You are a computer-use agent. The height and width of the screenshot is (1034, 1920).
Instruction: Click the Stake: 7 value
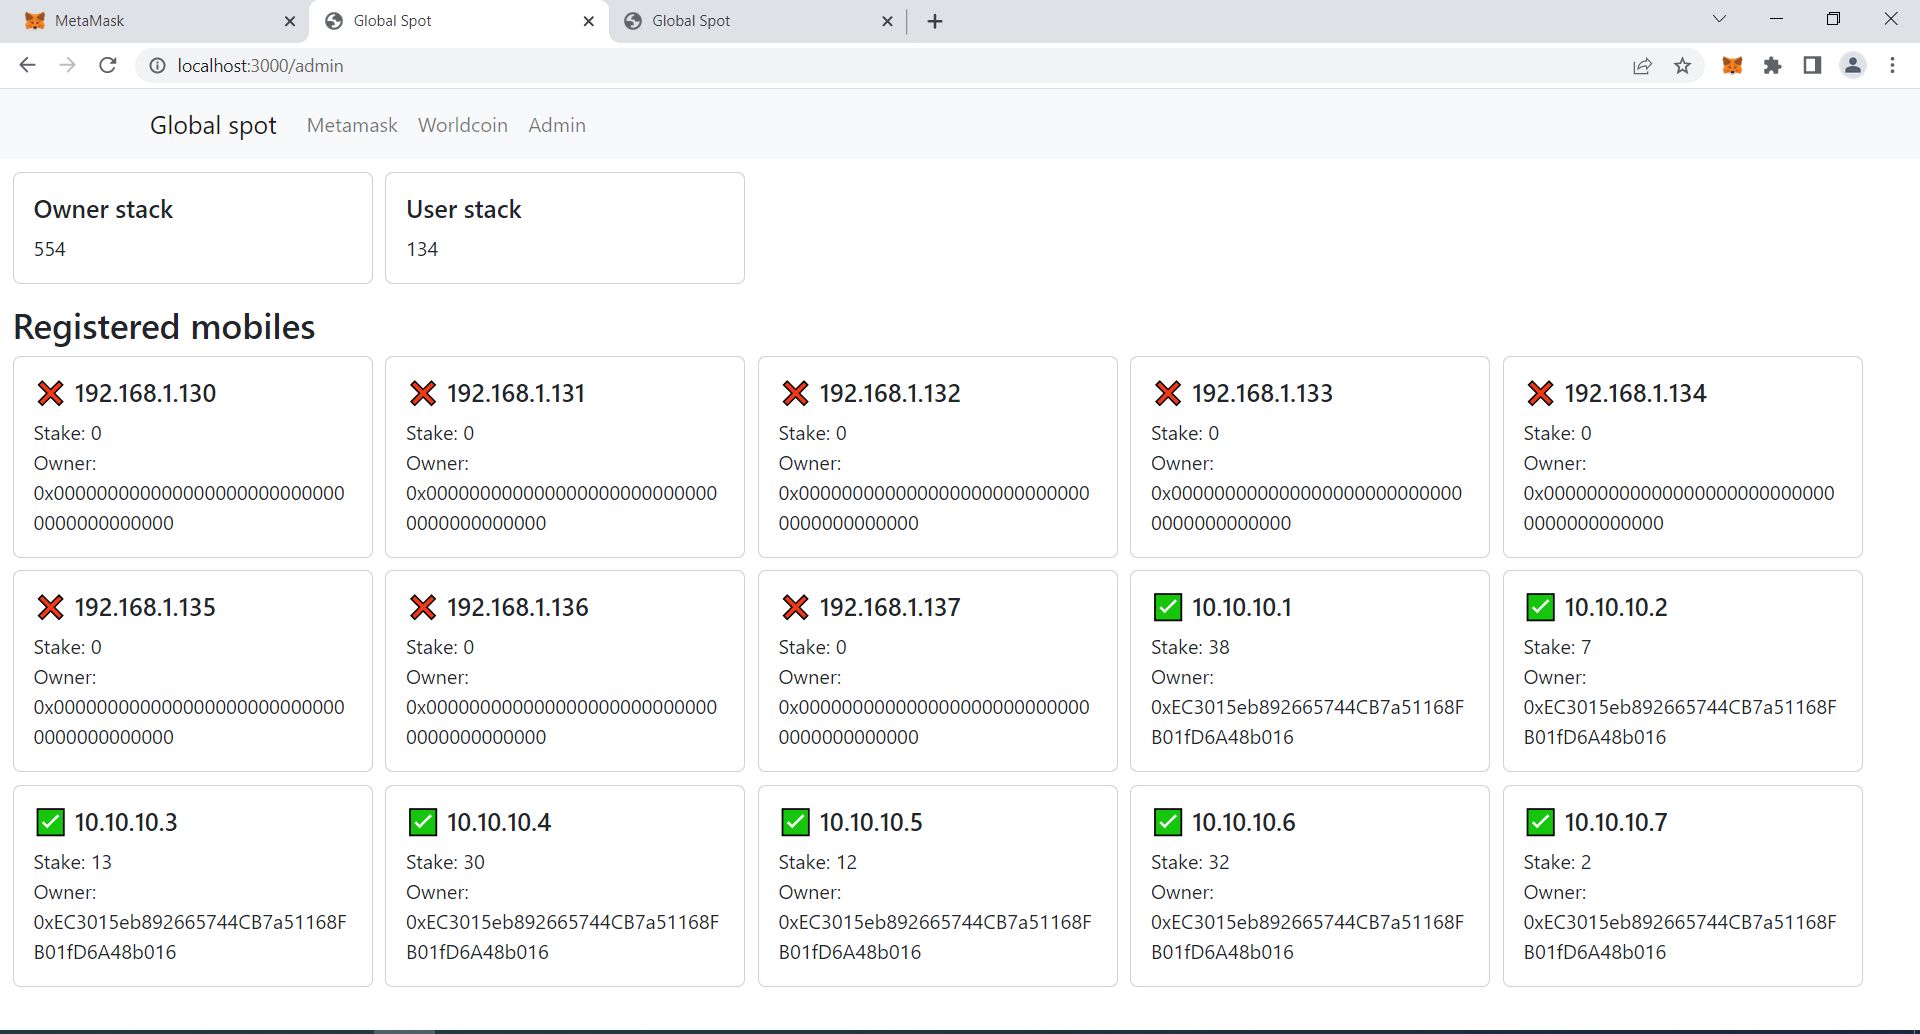click(x=1557, y=647)
